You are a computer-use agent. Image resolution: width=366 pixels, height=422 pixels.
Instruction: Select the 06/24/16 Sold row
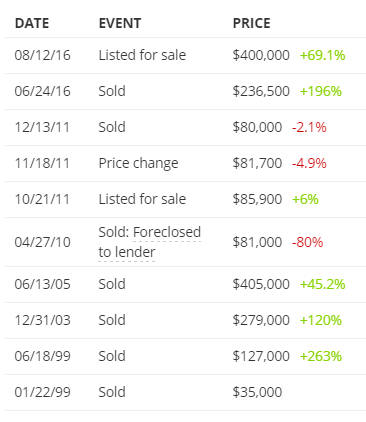185,91
